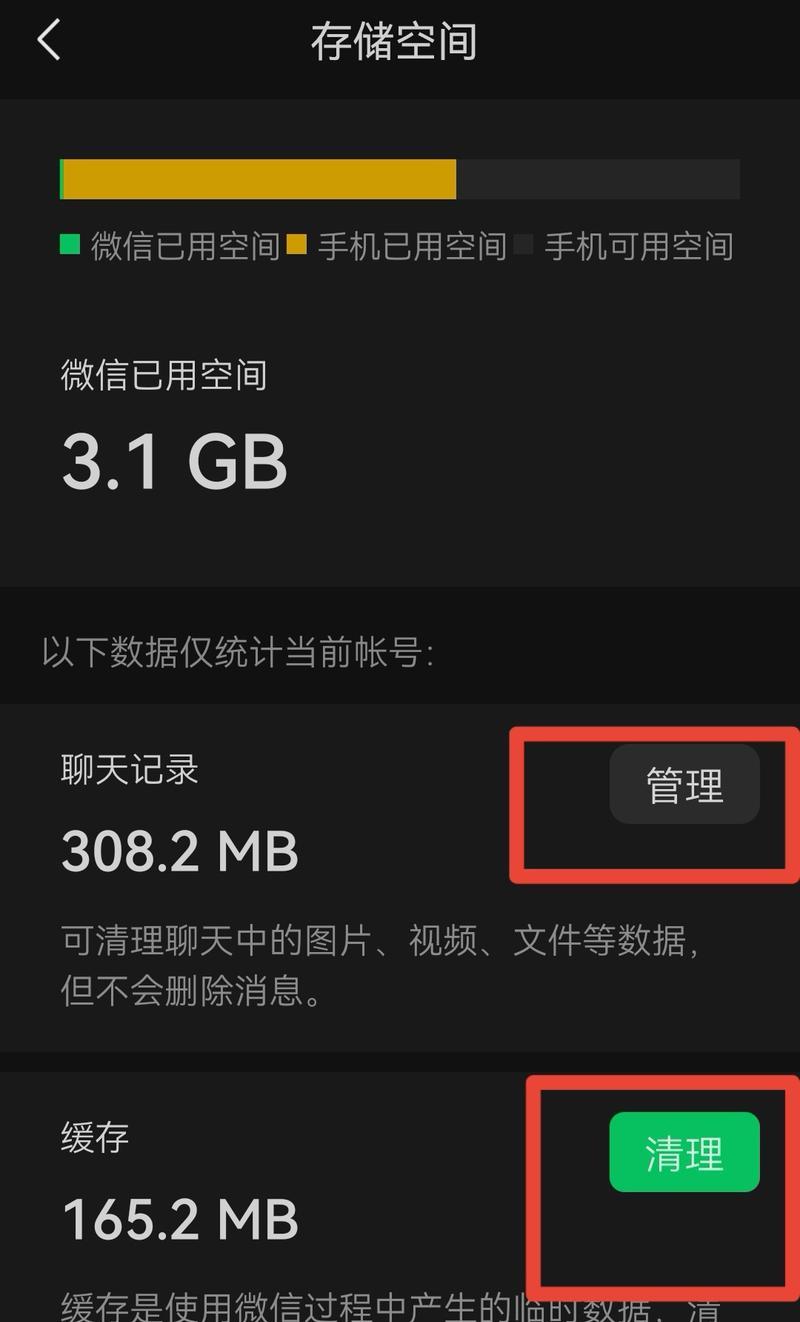The image size is (800, 1322).
Task: Click the yellow 手机已用空间 legend square
Action: (x=296, y=244)
